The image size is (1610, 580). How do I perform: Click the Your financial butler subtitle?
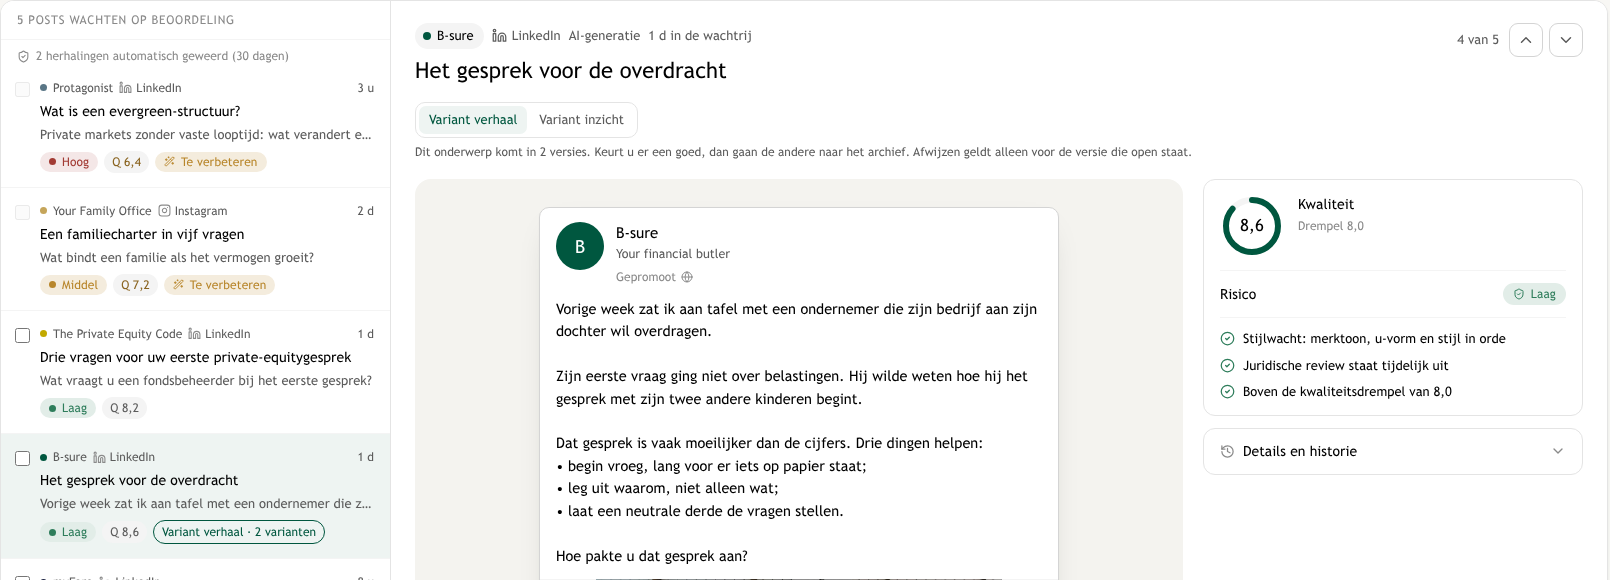pos(673,254)
